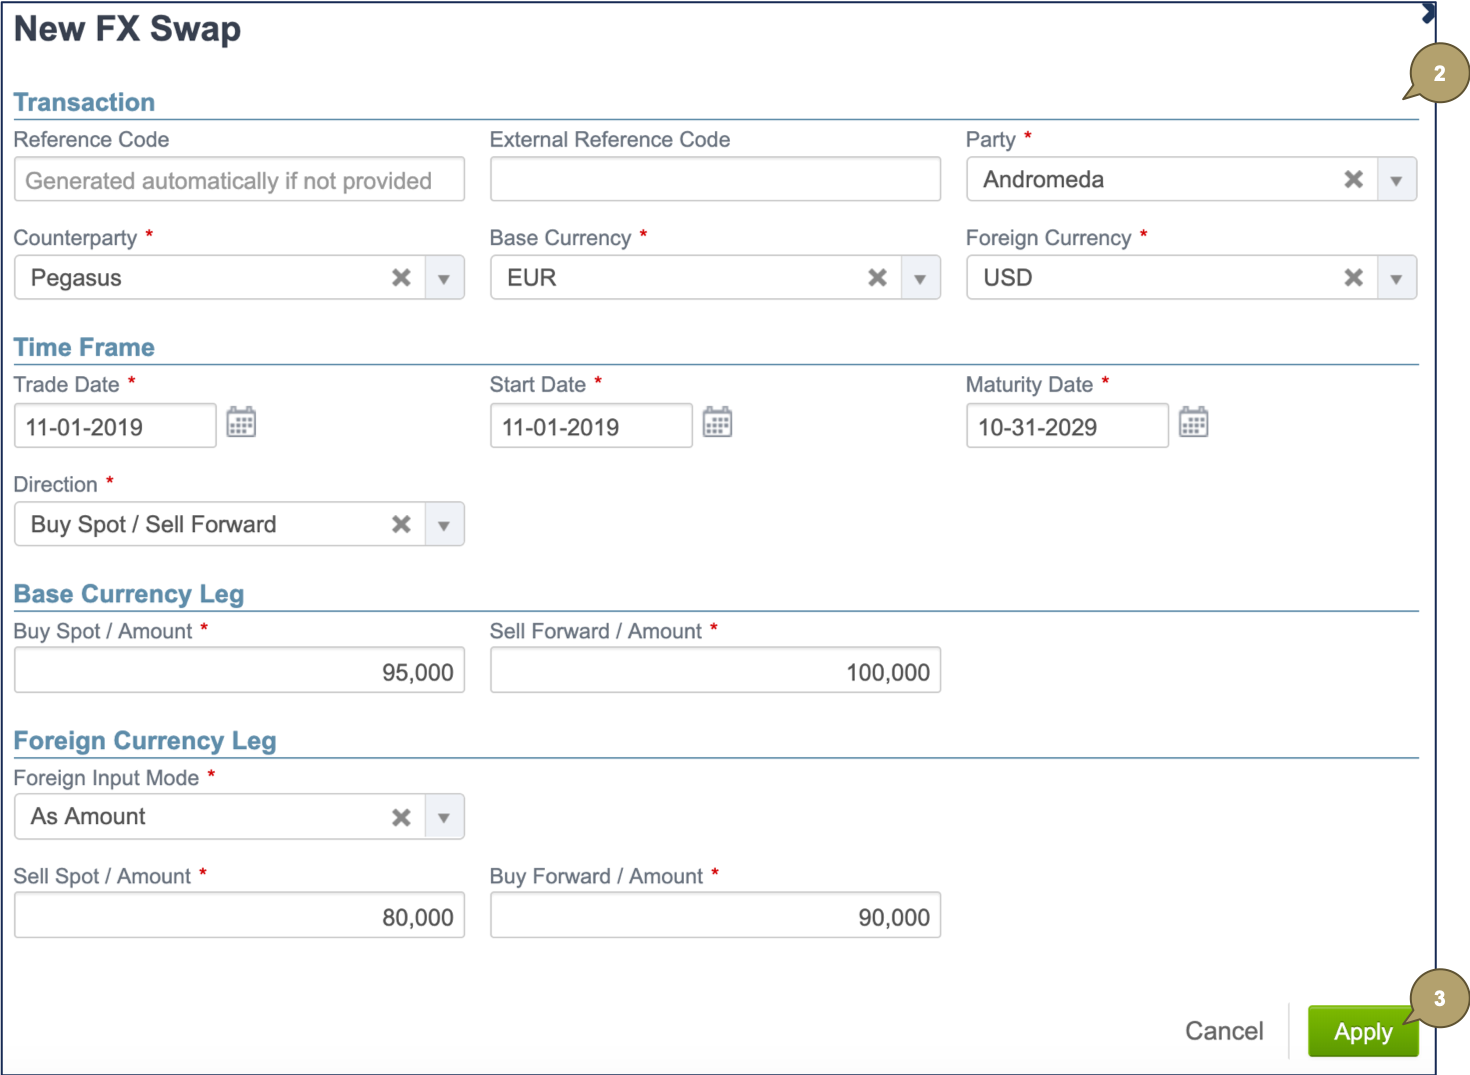
Task: Clear the Party selection Andromeda
Action: 1353,180
